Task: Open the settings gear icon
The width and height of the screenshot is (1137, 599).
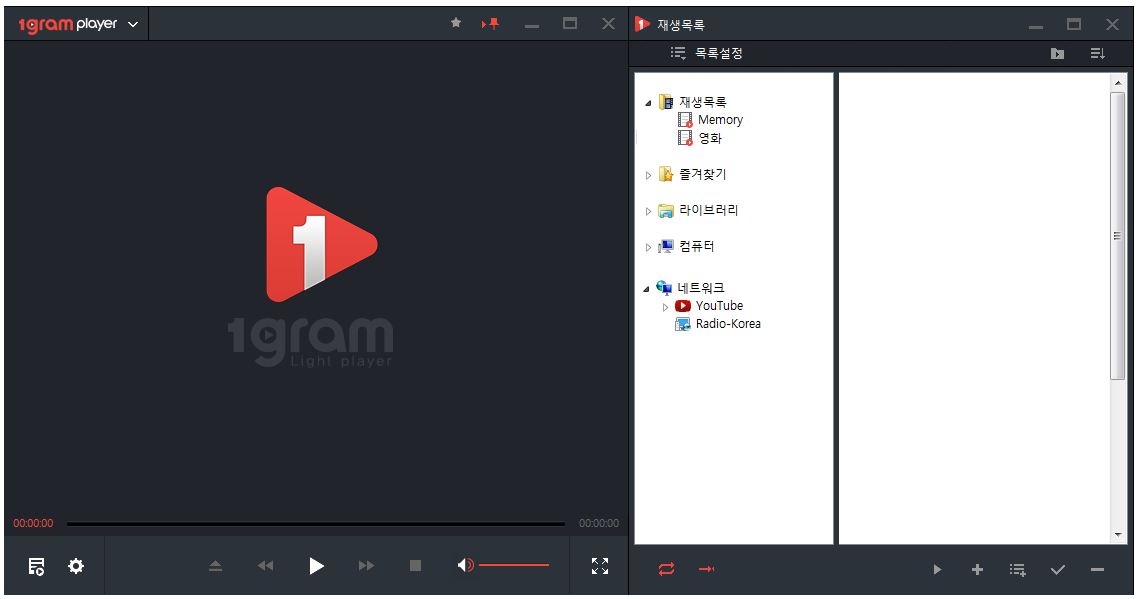Action: point(76,566)
